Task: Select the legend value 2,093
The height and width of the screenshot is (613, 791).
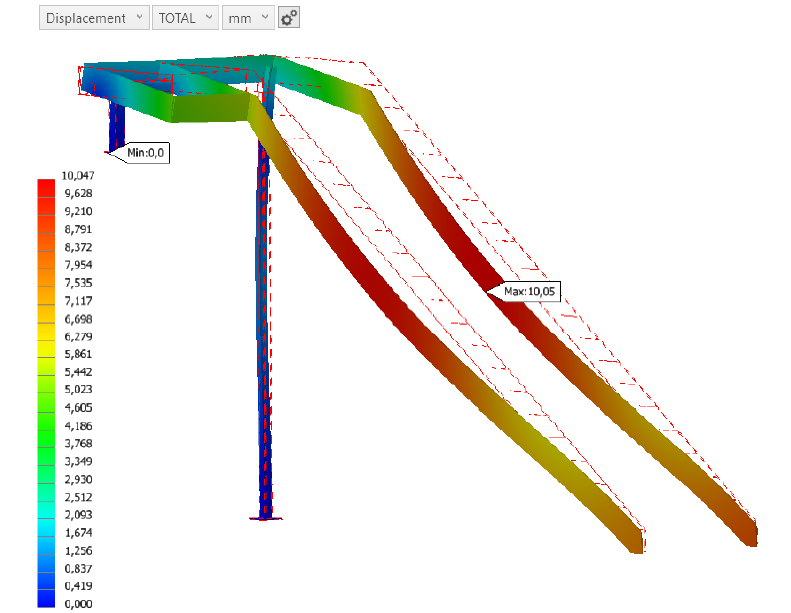Action: click(x=78, y=515)
